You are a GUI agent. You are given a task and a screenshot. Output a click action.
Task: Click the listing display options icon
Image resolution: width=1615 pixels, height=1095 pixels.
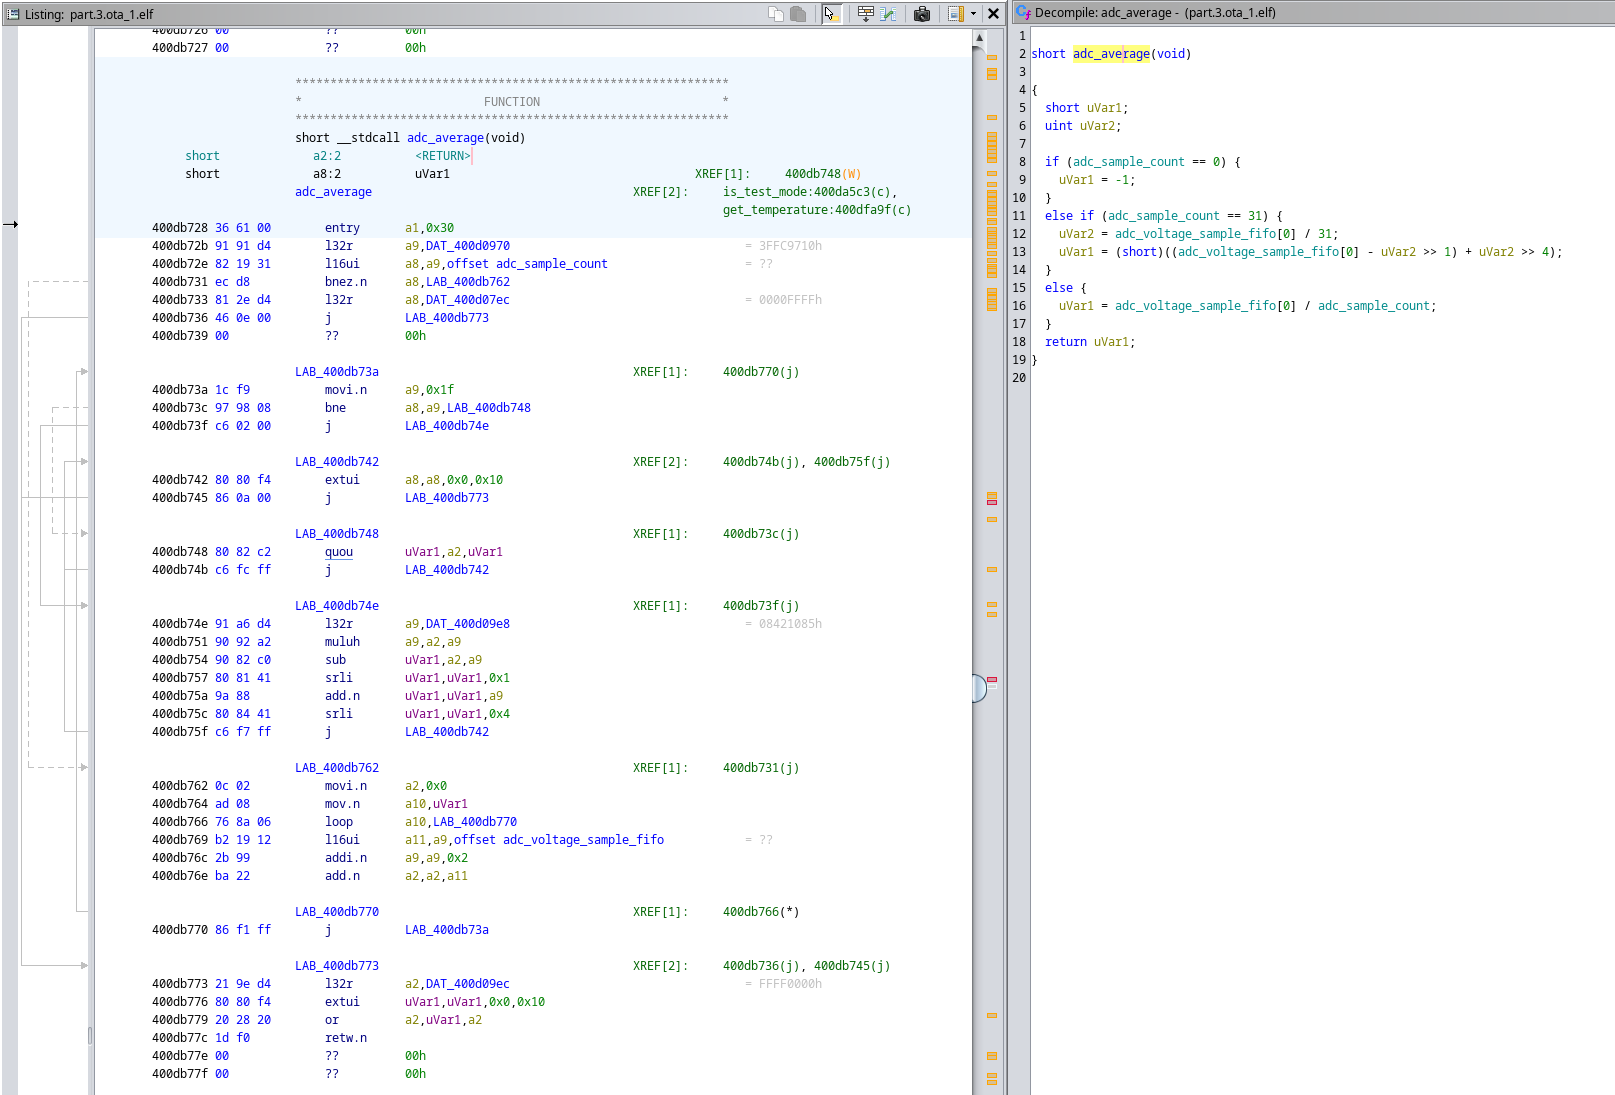955,13
